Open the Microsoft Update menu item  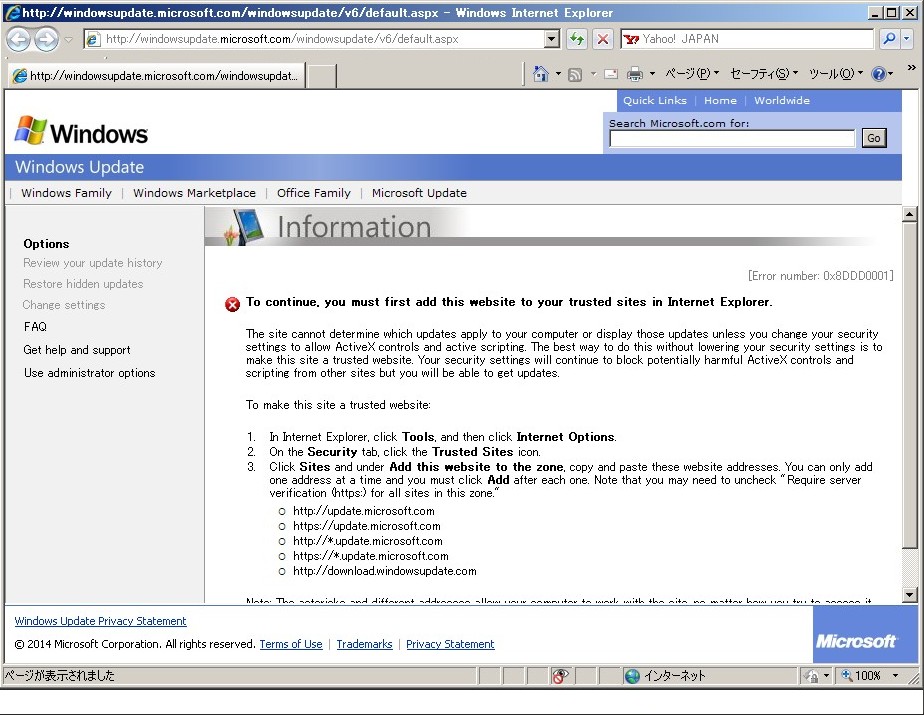(x=419, y=193)
